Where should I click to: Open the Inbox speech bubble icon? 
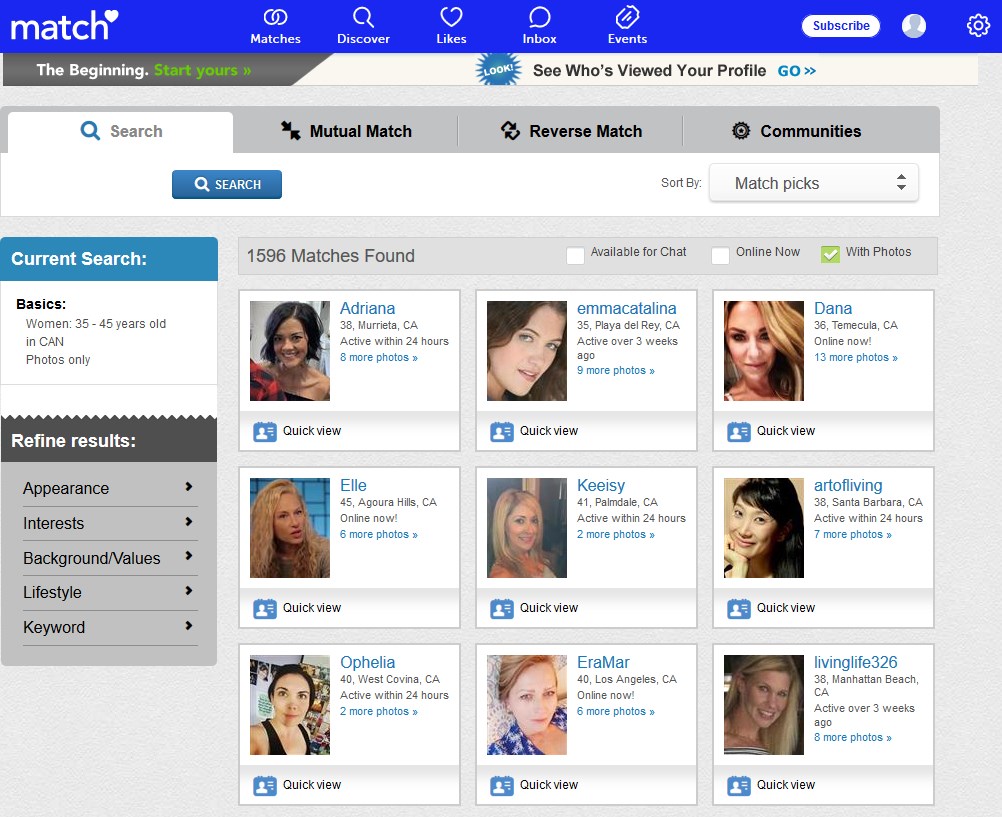pyautogui.click(x=539, y=17)
